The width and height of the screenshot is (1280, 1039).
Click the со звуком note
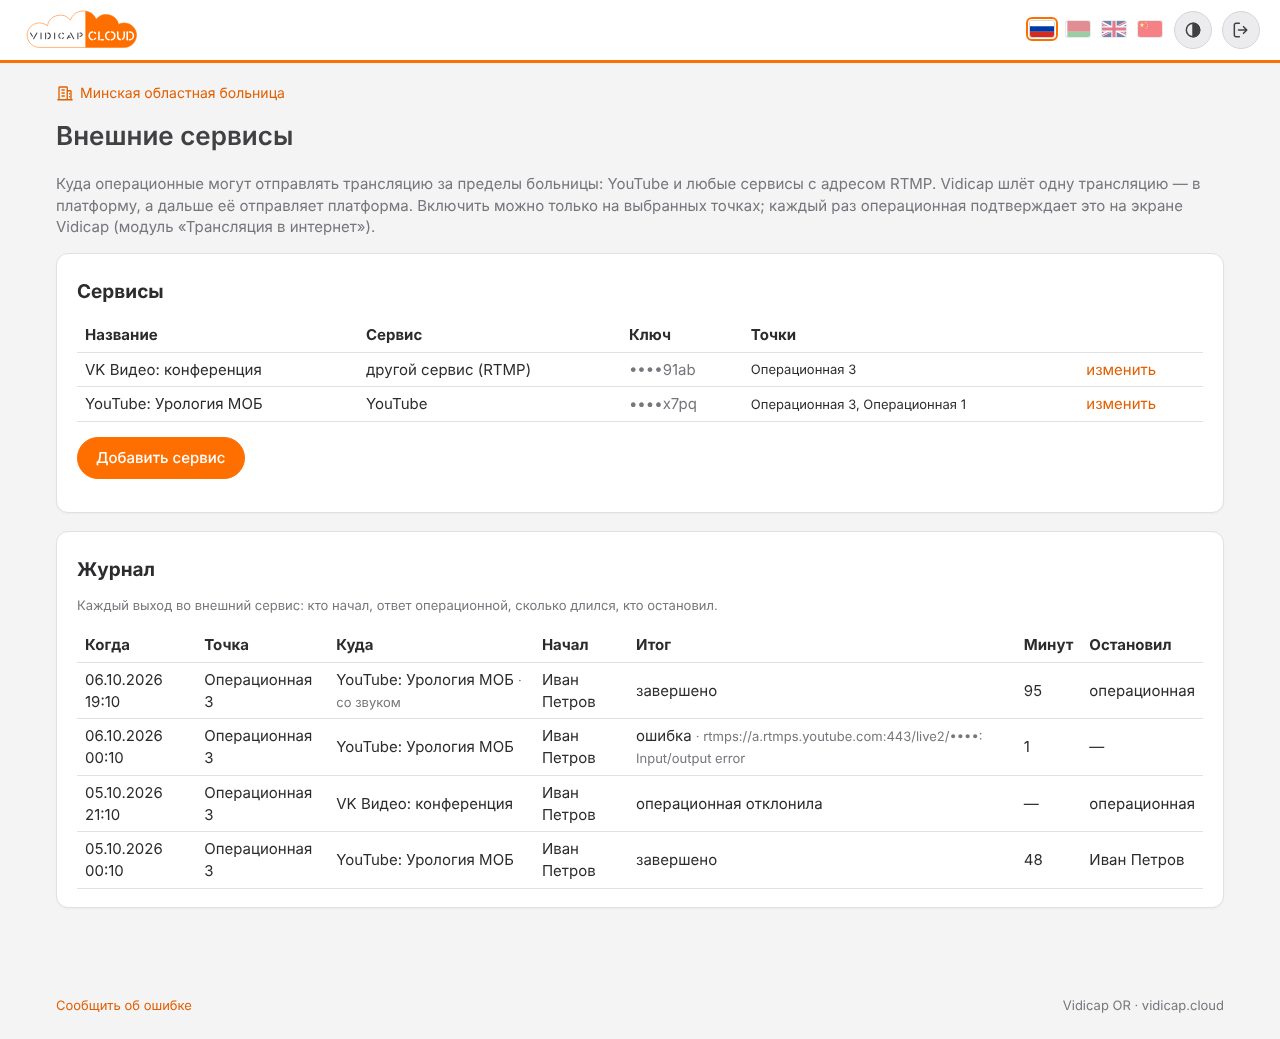click(368, 703)
